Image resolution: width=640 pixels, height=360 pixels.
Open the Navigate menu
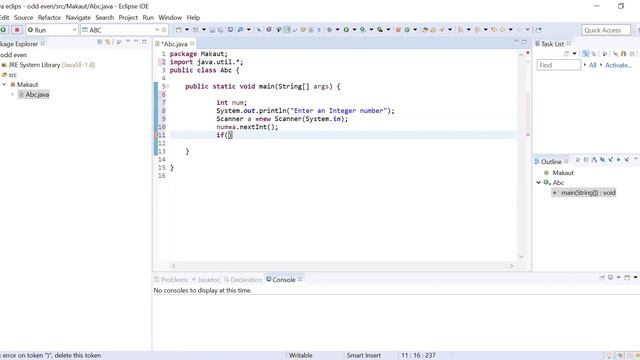[x=78, y=18]
